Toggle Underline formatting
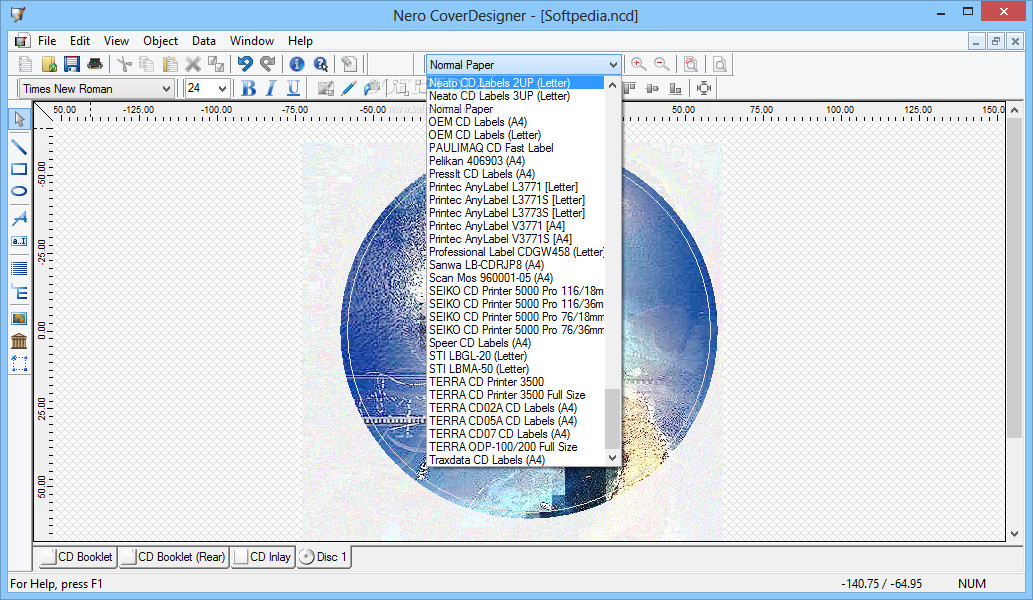Image resolution: width=1033 pixels, height=600 pixels. pos(293,88)
